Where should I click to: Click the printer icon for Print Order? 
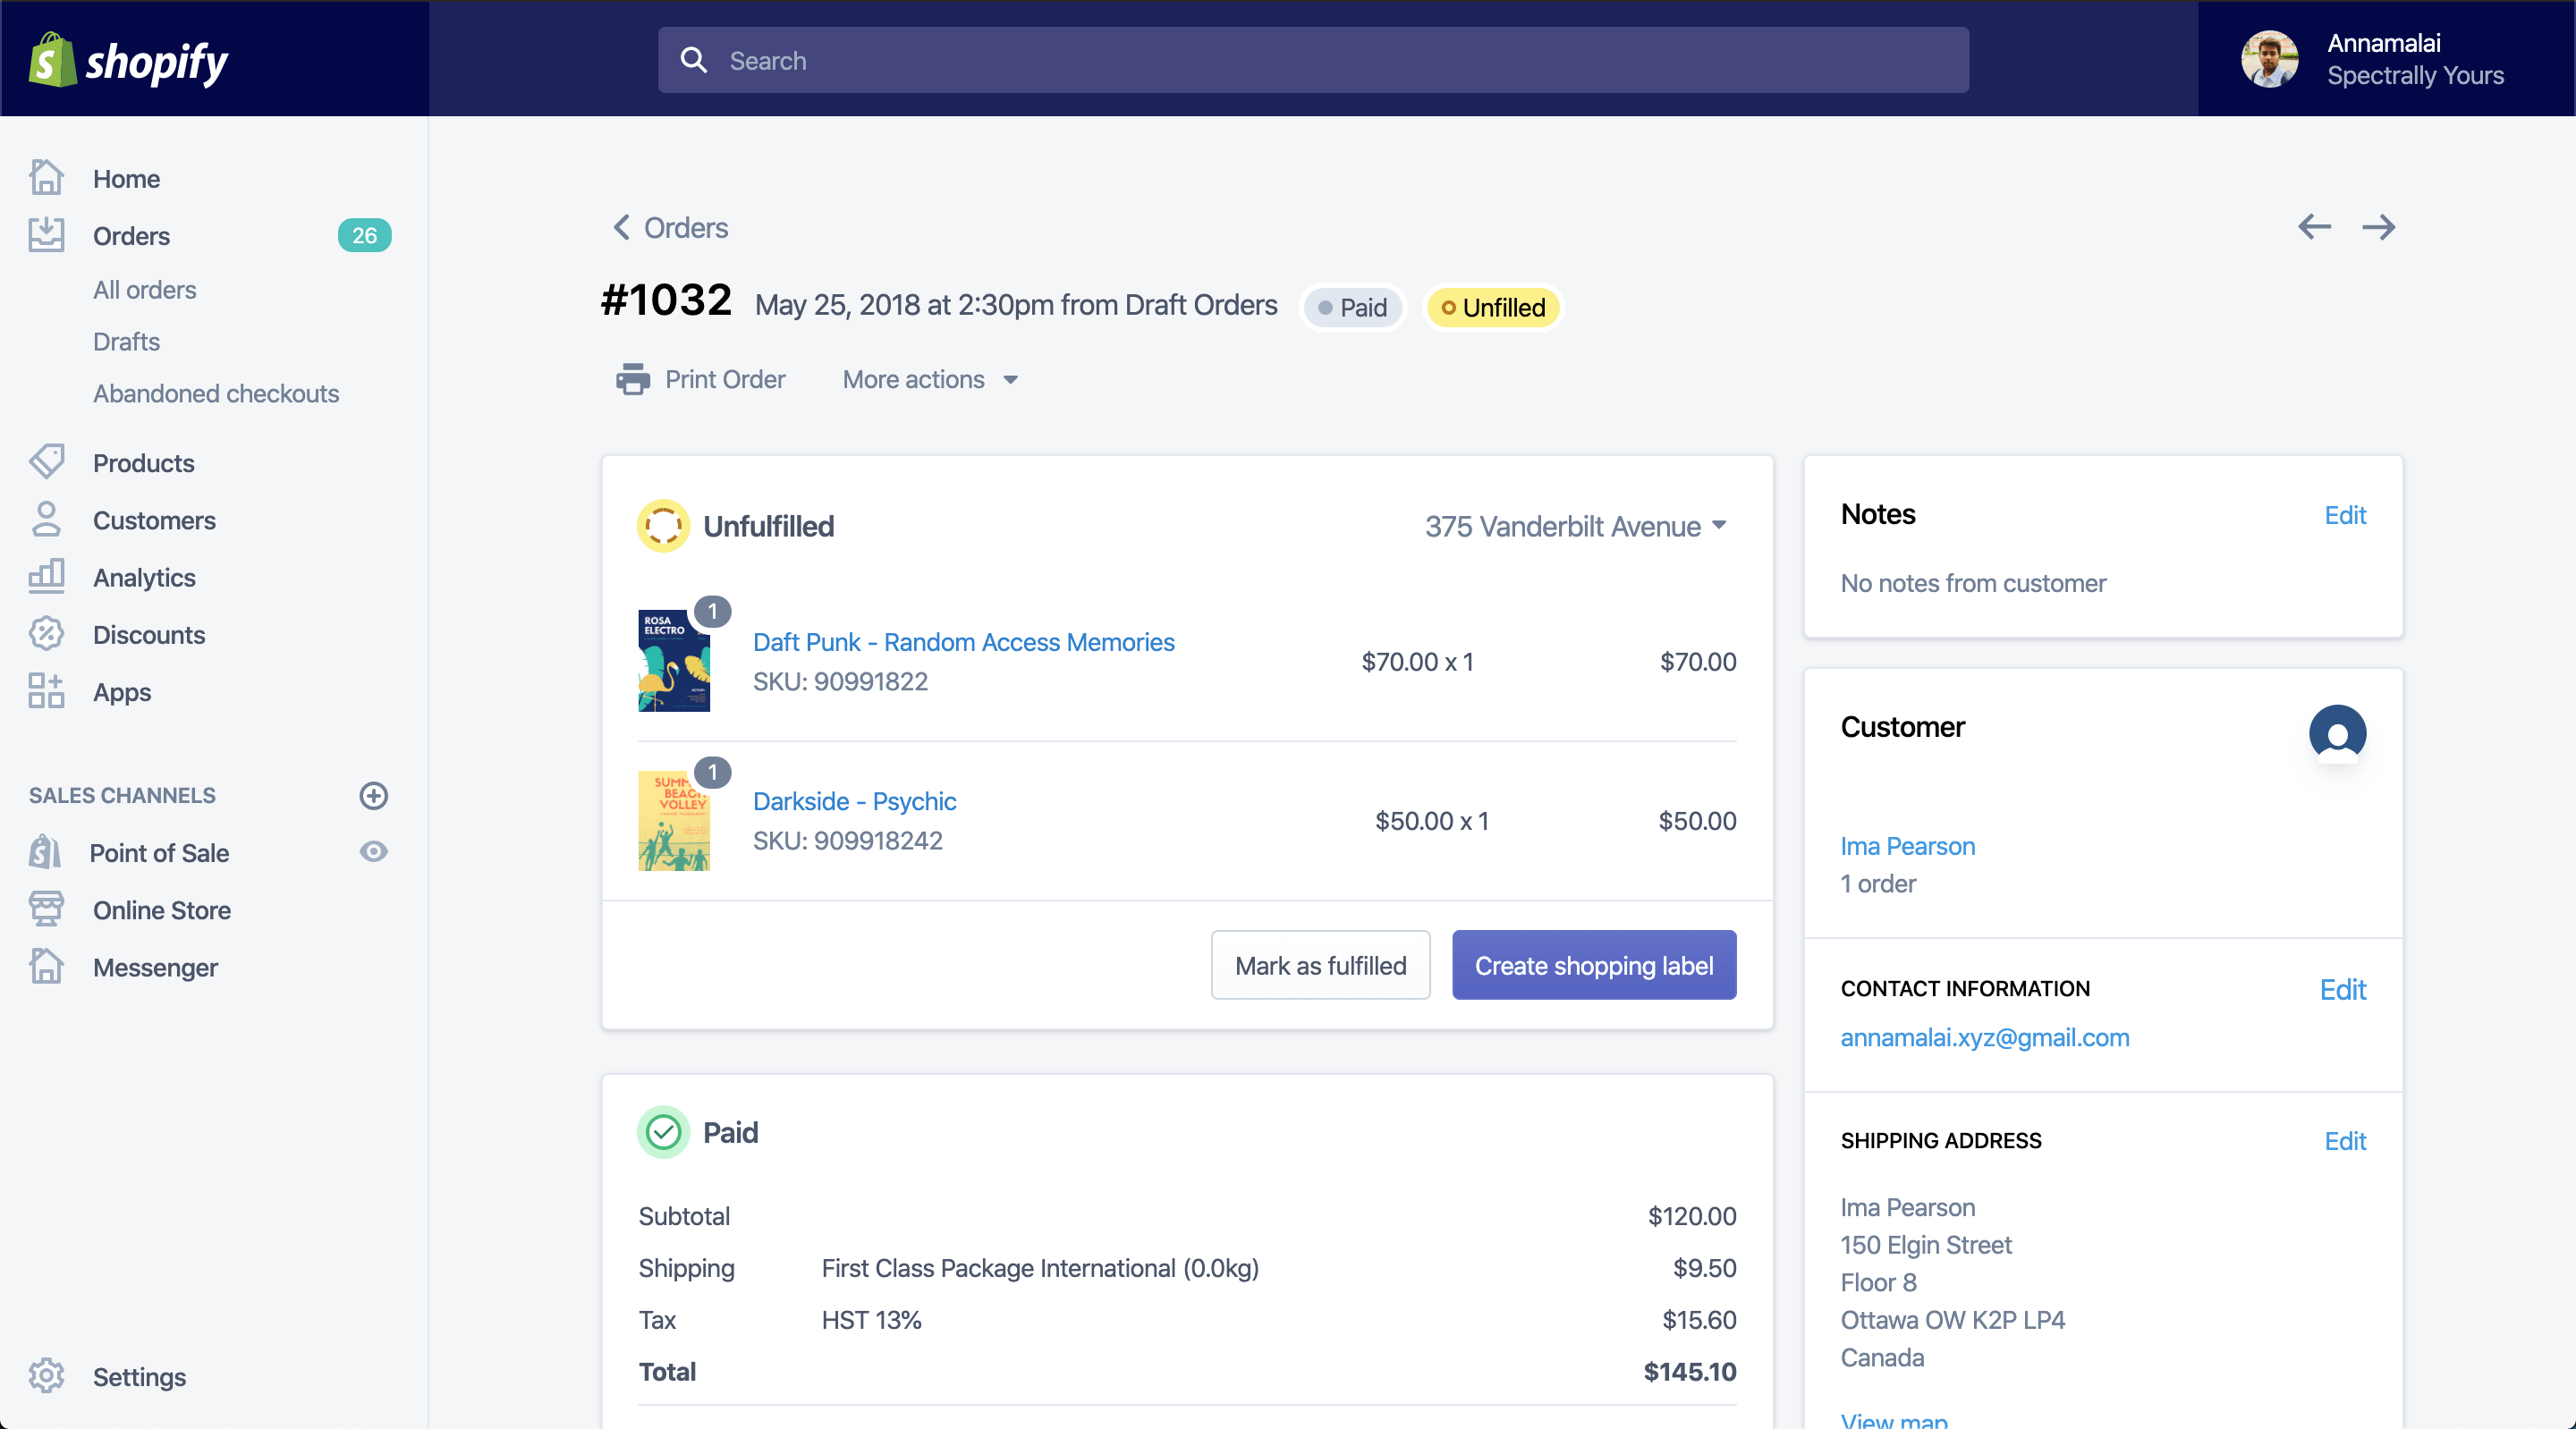(632, 380)
